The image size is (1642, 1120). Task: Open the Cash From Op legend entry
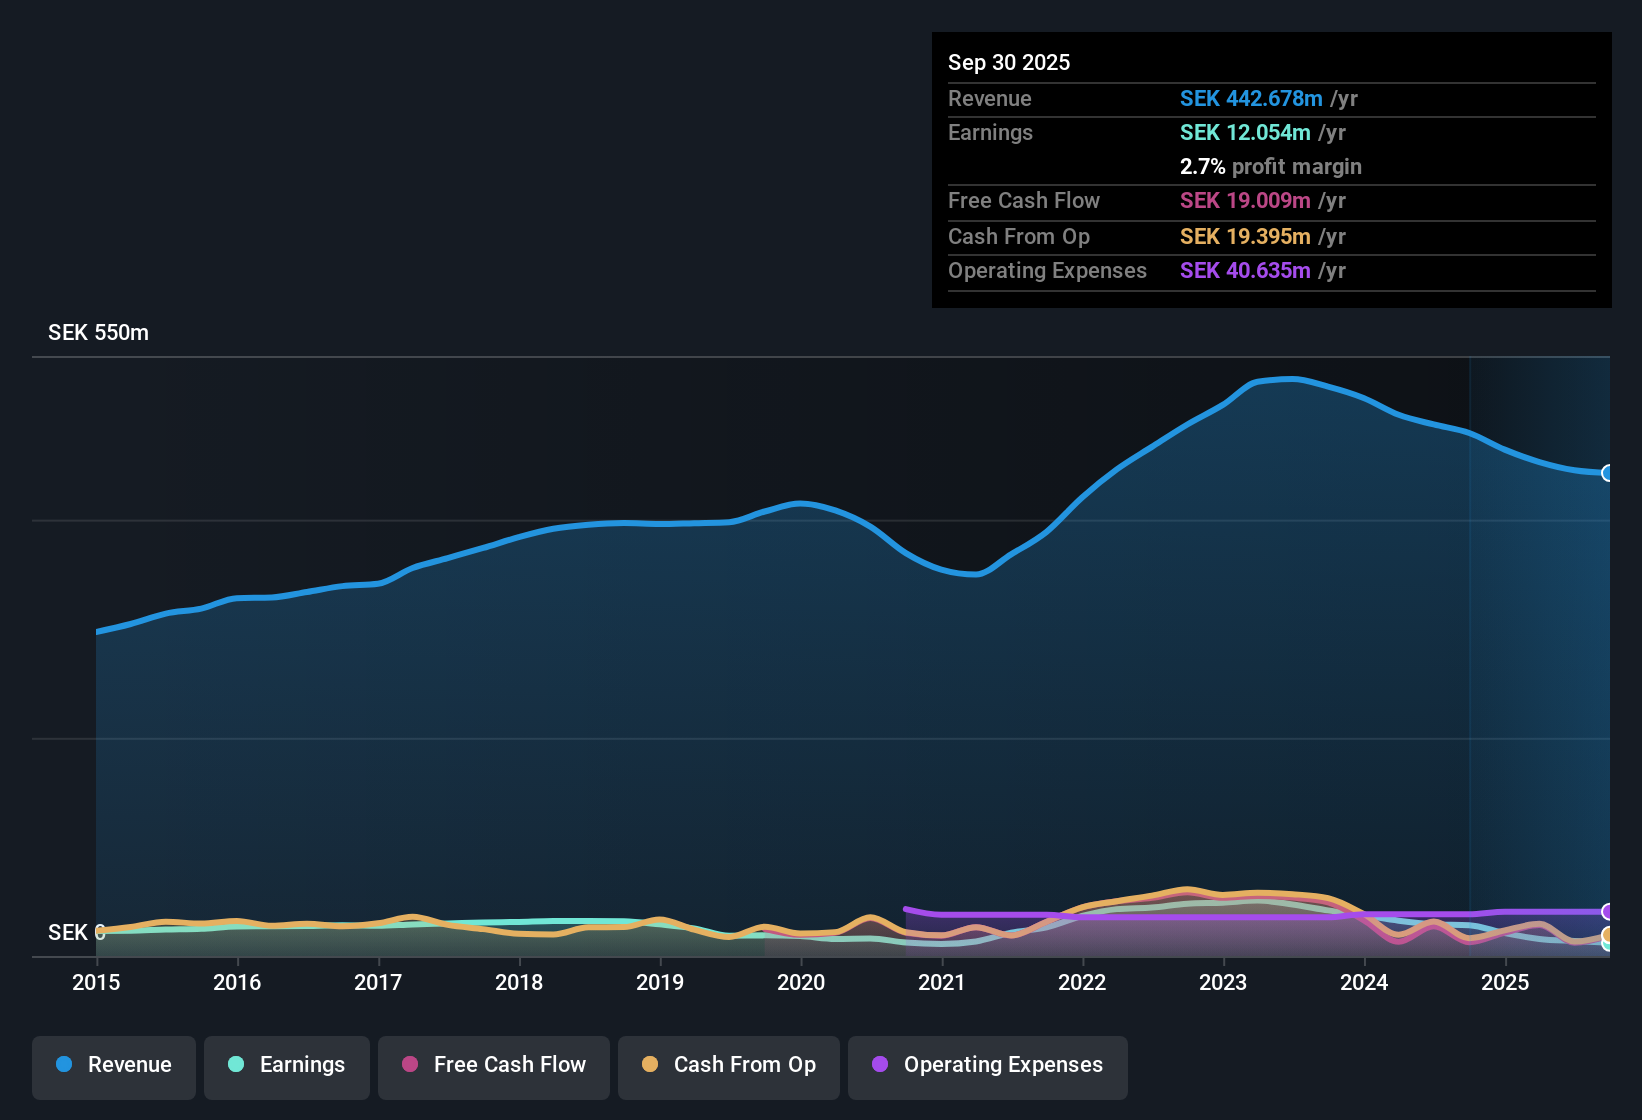pyautogui.click(x=728, y=1065)
